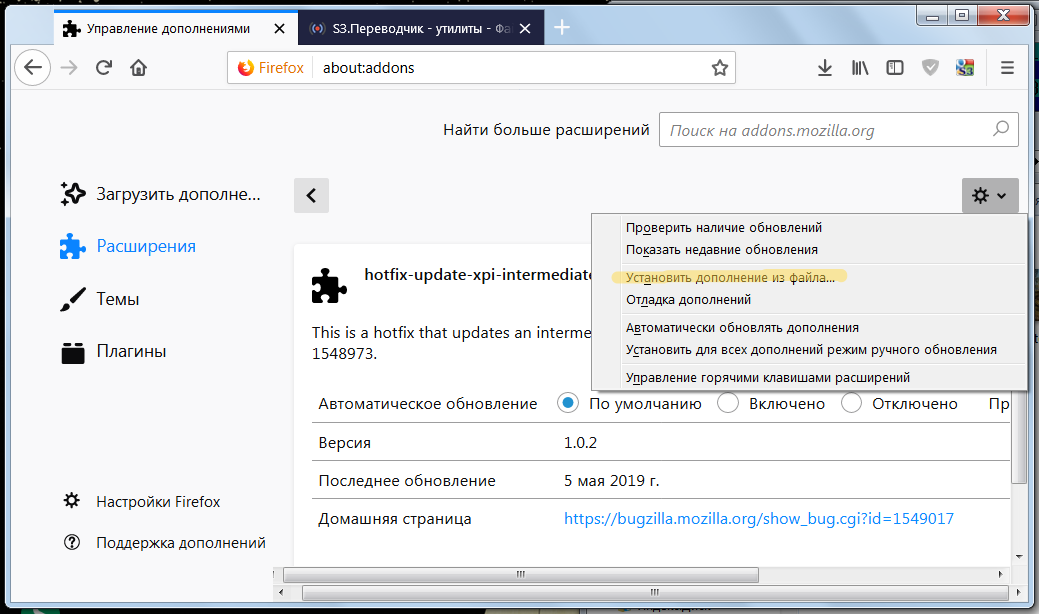Viewport: 1039px width, 614px height.
Task: Click the hotfix addon puzzle icon
Action: coord(329,285)
